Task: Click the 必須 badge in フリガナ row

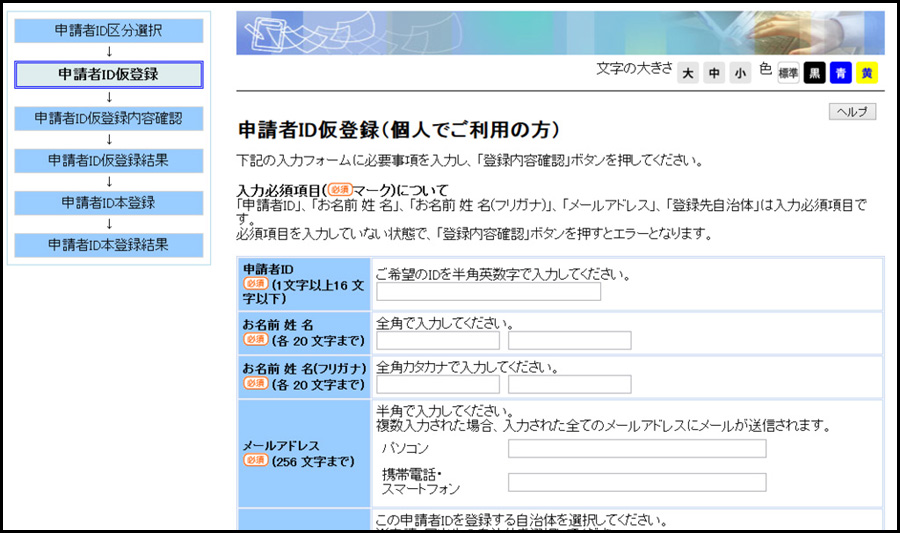Action: (x=255, y=383)
